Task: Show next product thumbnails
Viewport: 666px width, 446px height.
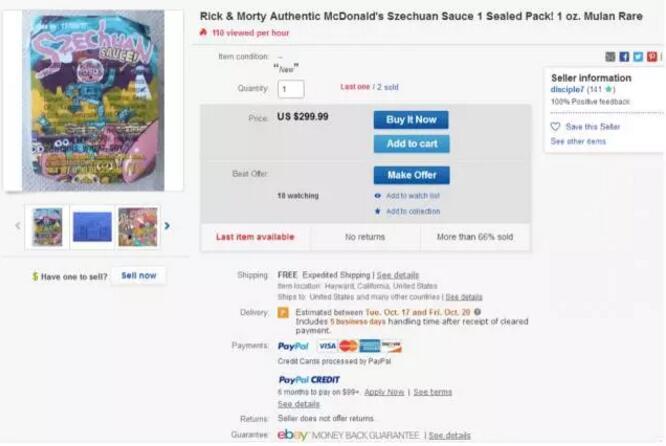Action: pos(167,226)
